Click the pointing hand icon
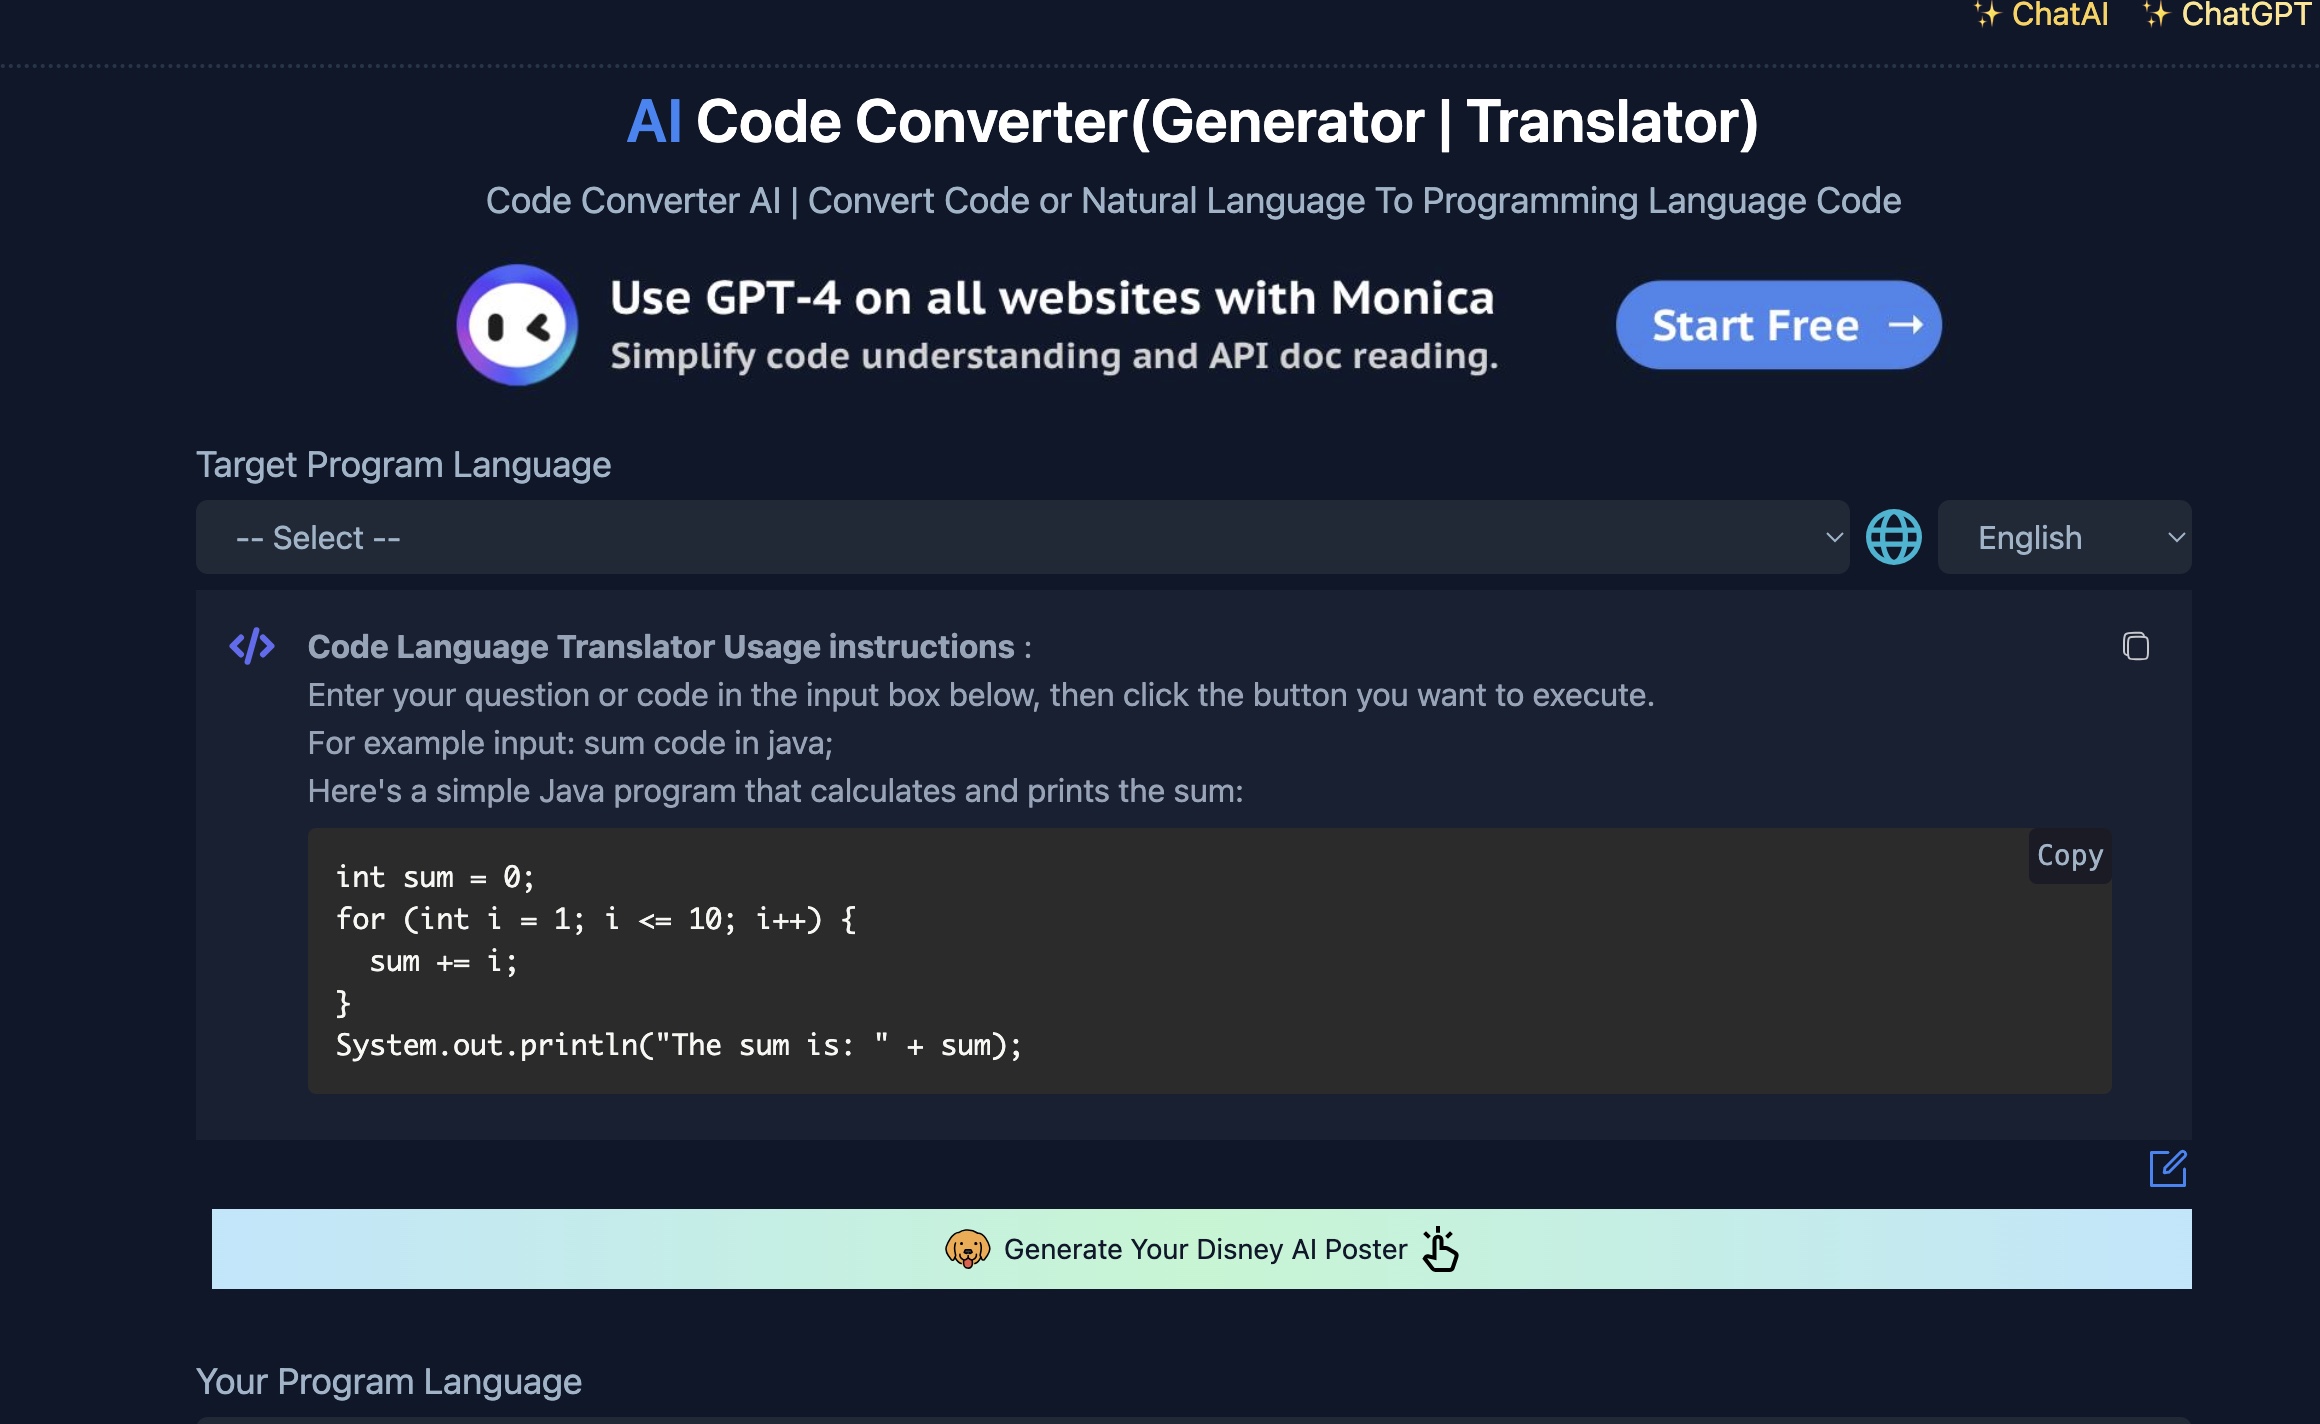Image resolution: width=2320 pixels, height=1424 pixels. click(1441, 1249)
